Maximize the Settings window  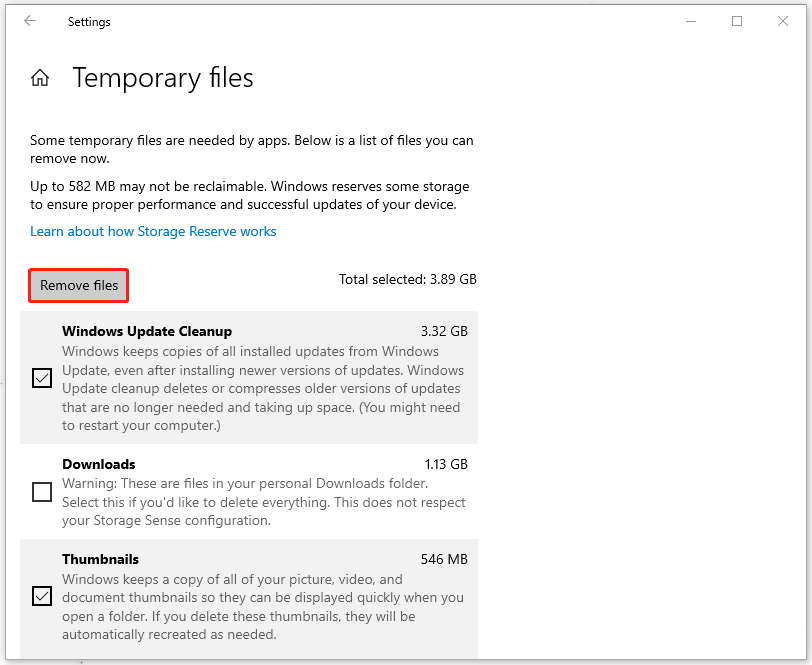[737, 21]
